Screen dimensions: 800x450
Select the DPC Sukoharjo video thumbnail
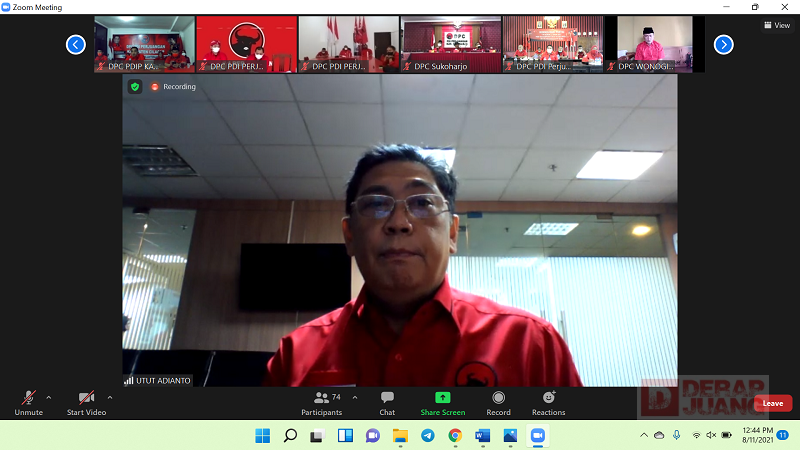tap(450, 44)
